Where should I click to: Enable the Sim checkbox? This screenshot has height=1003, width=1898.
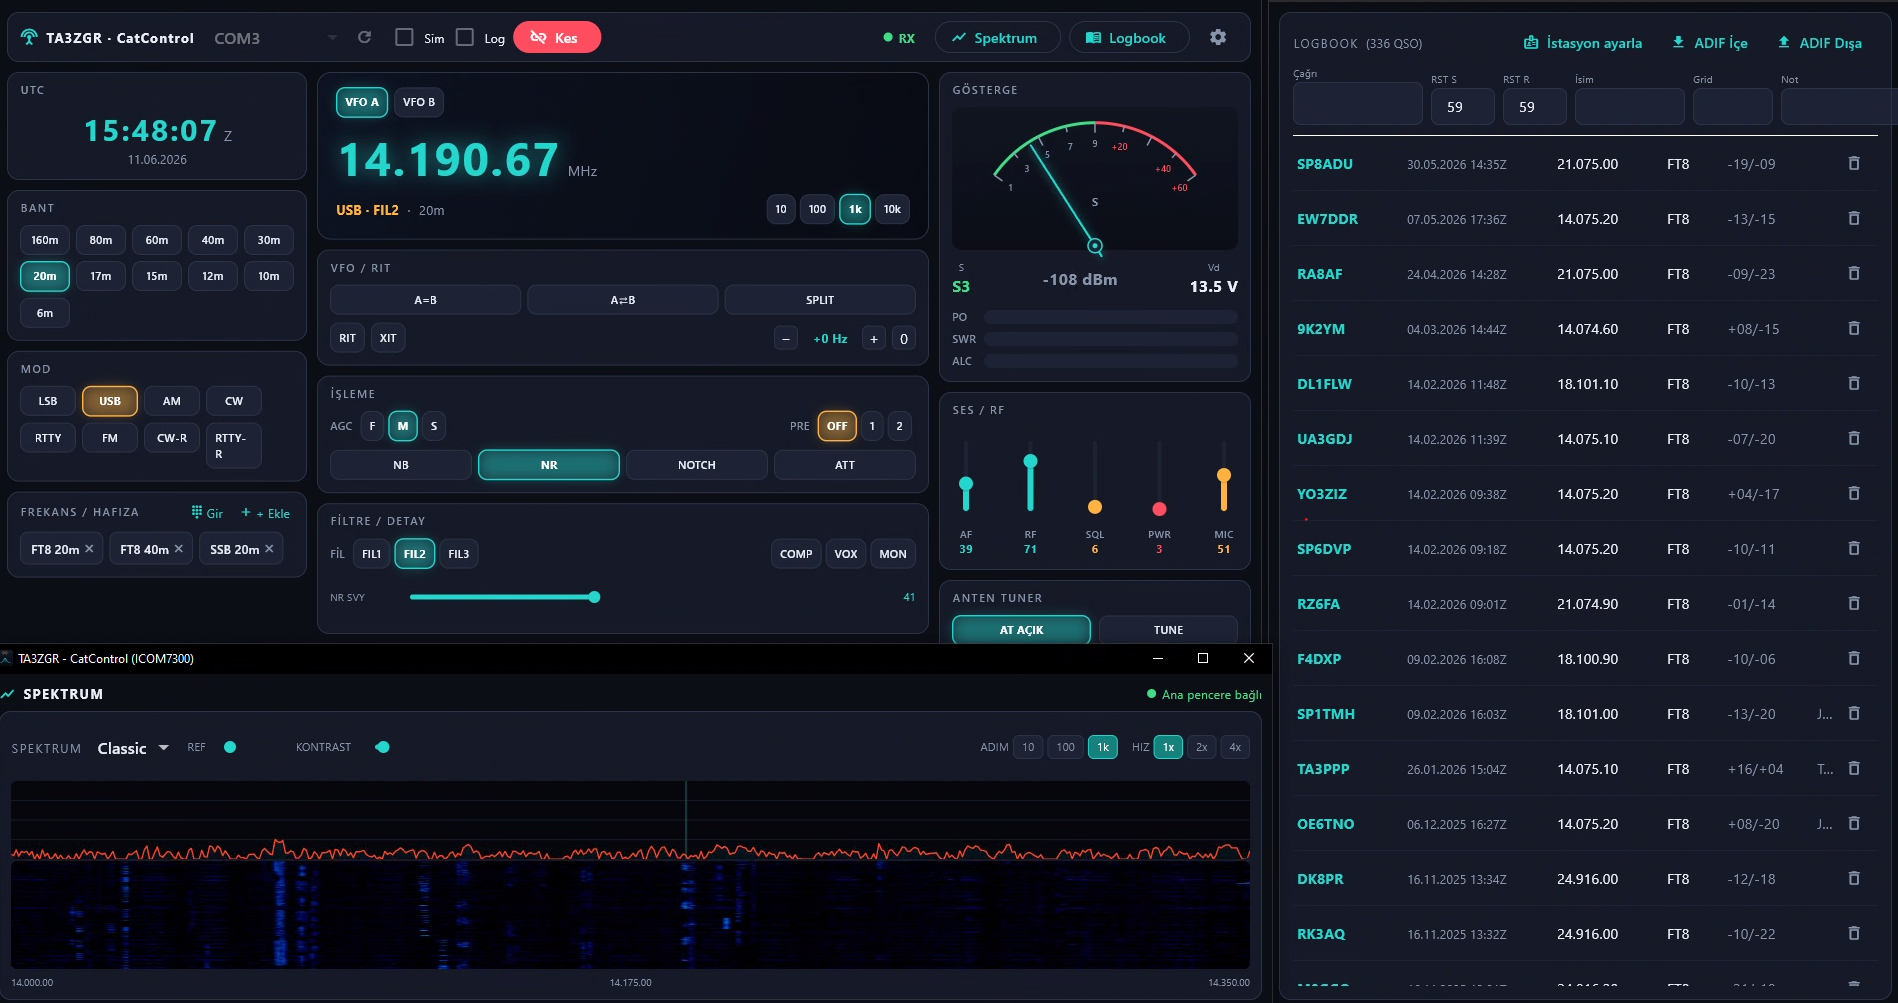(x=404, y=37)
